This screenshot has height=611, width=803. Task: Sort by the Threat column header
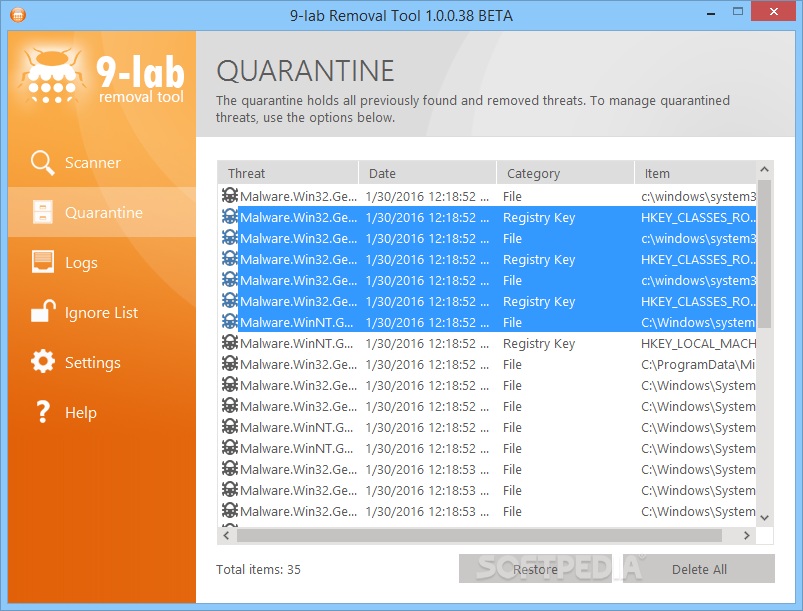288,173
